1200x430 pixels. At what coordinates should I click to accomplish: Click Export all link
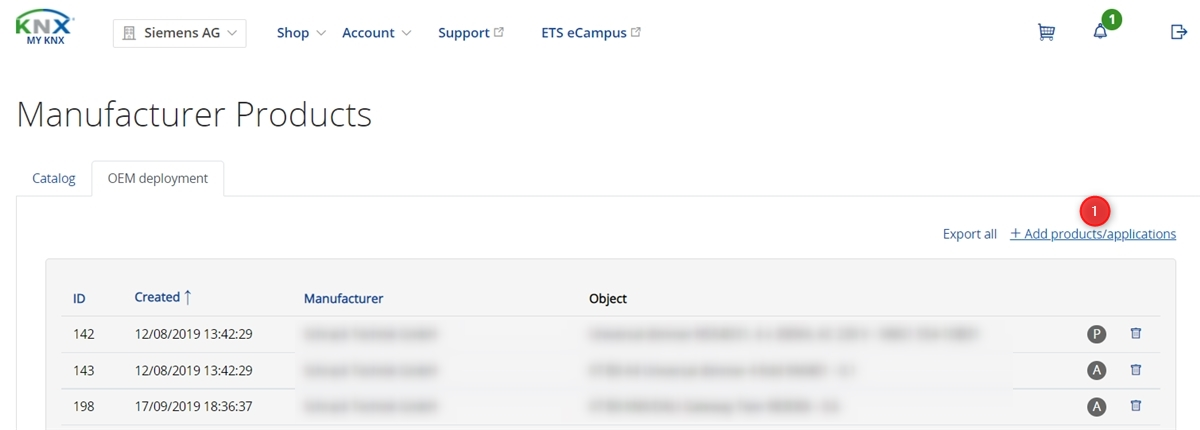(970, 234)
